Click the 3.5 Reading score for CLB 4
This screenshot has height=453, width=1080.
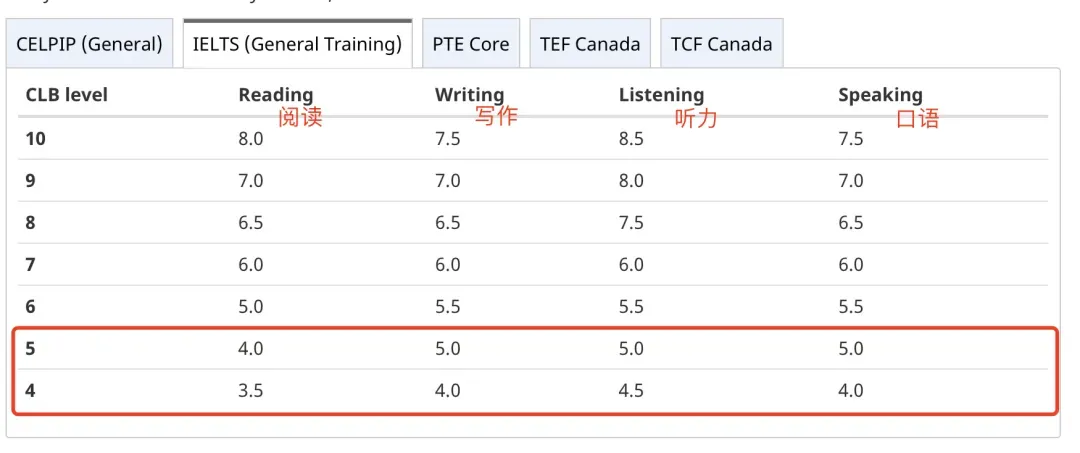251,390
